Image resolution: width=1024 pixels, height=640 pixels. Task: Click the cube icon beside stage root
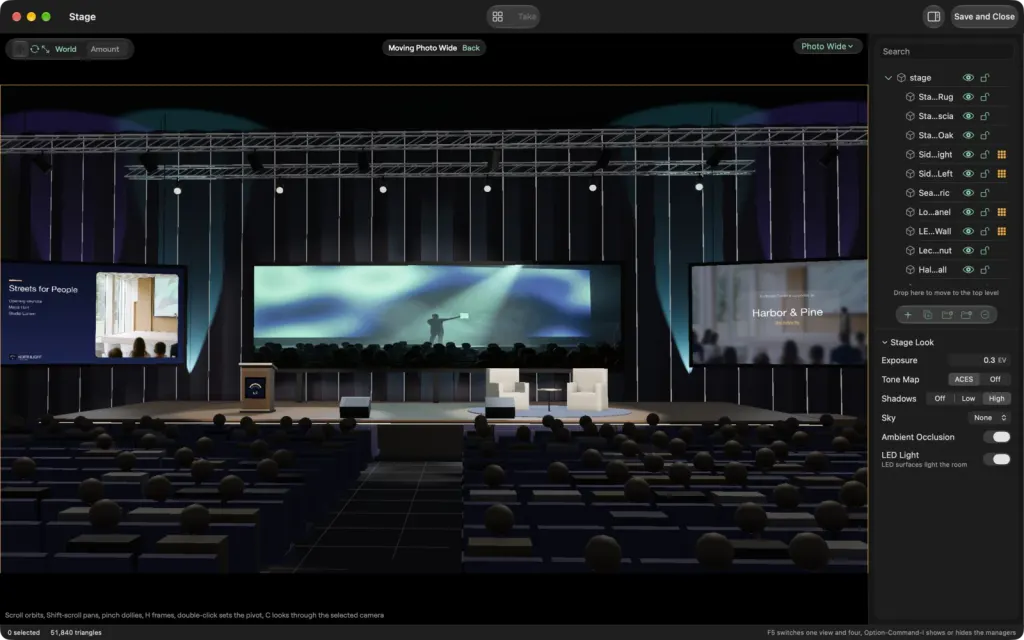click(901, 78)
